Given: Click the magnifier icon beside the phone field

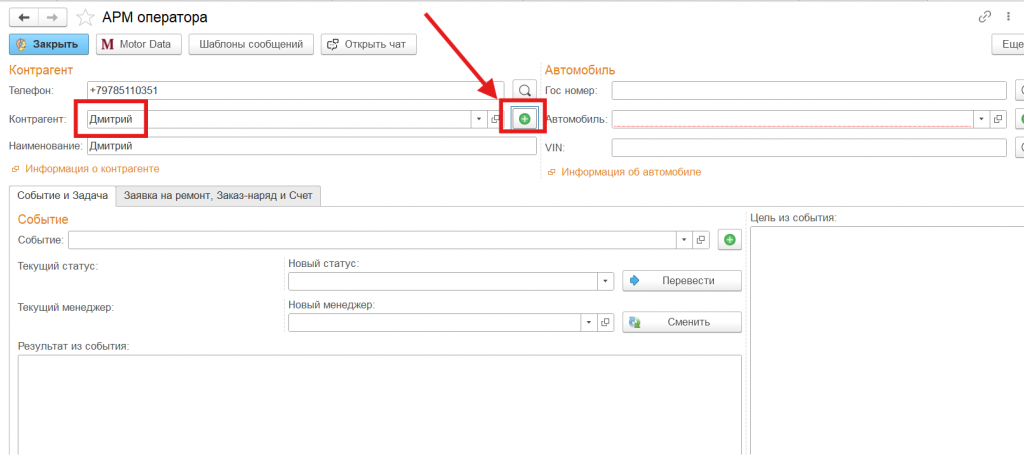Looking at the screenshot, I should pos(524,91).
